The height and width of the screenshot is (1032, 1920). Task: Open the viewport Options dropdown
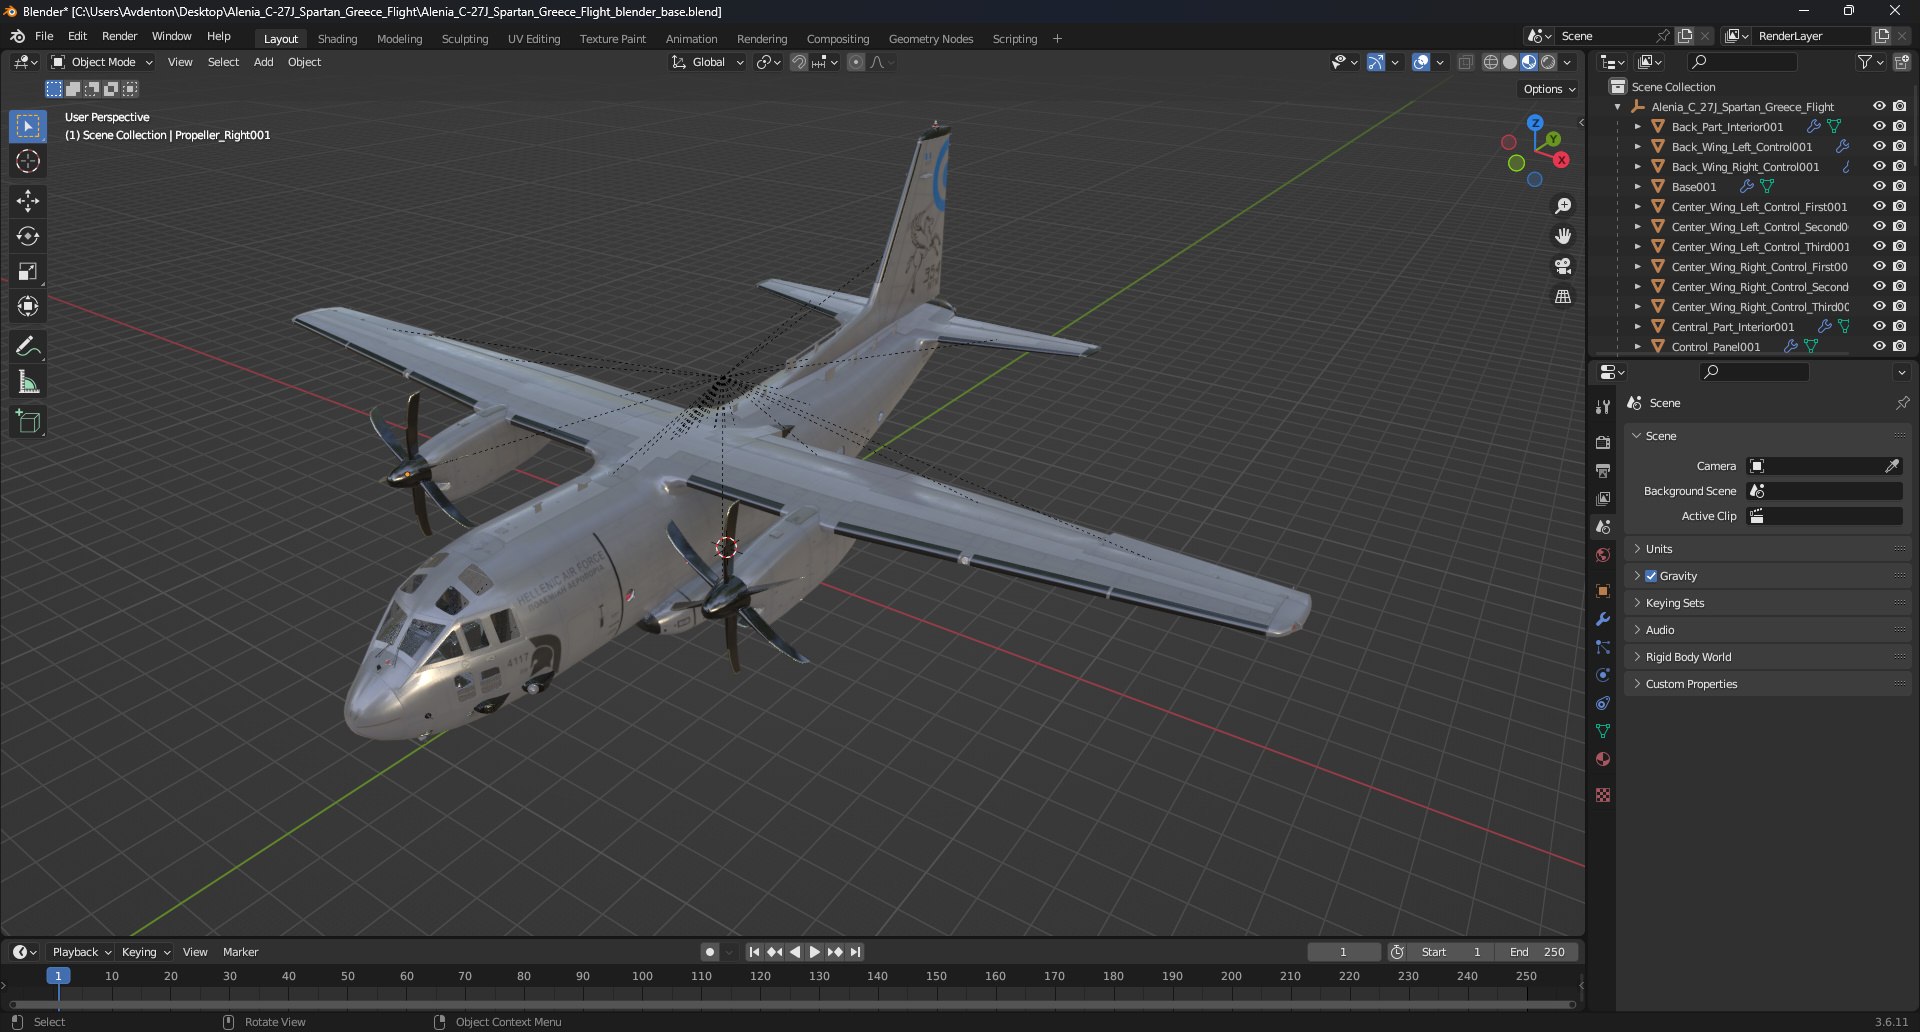pos(1549,89)
